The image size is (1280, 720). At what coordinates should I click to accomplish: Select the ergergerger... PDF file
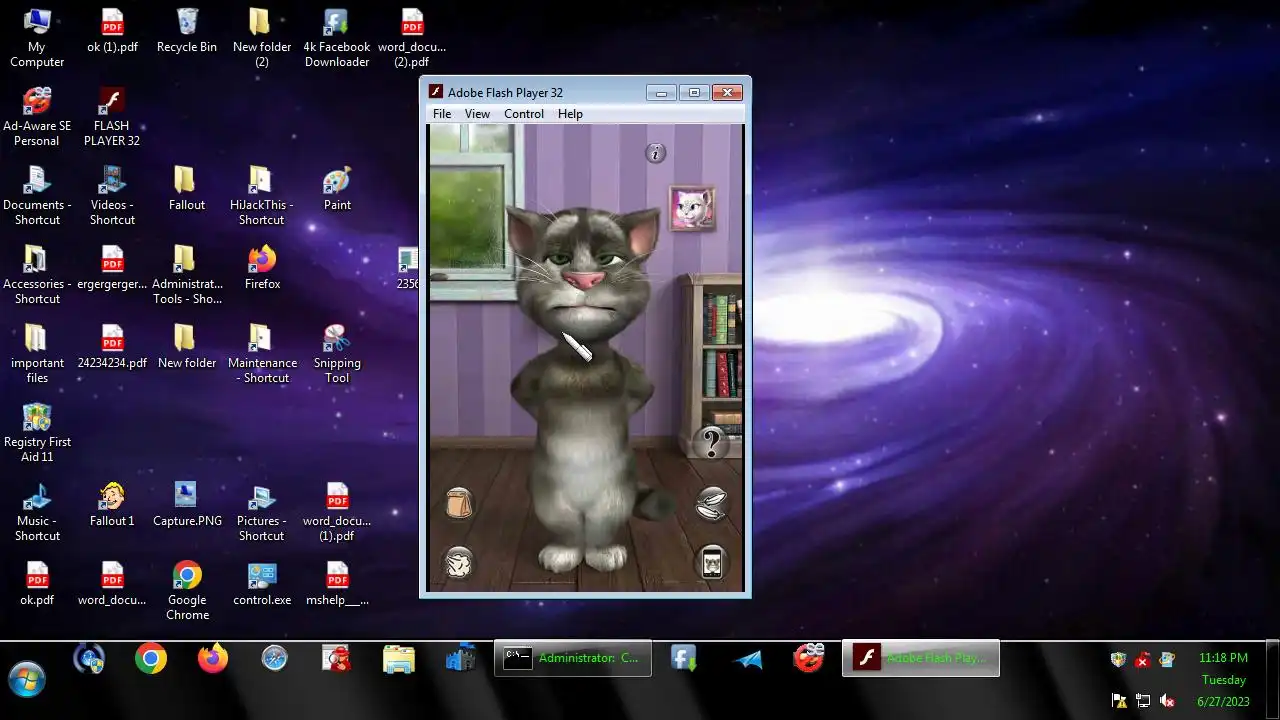112,268
